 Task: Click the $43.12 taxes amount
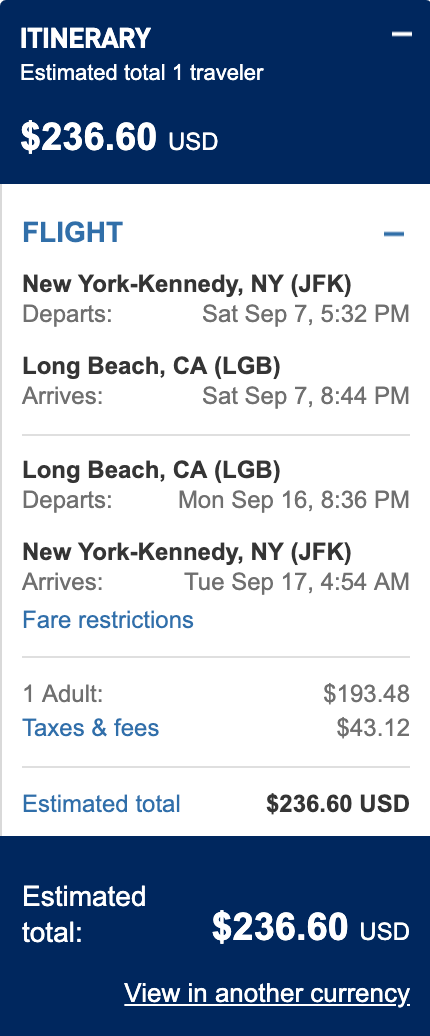pos(373,728)
